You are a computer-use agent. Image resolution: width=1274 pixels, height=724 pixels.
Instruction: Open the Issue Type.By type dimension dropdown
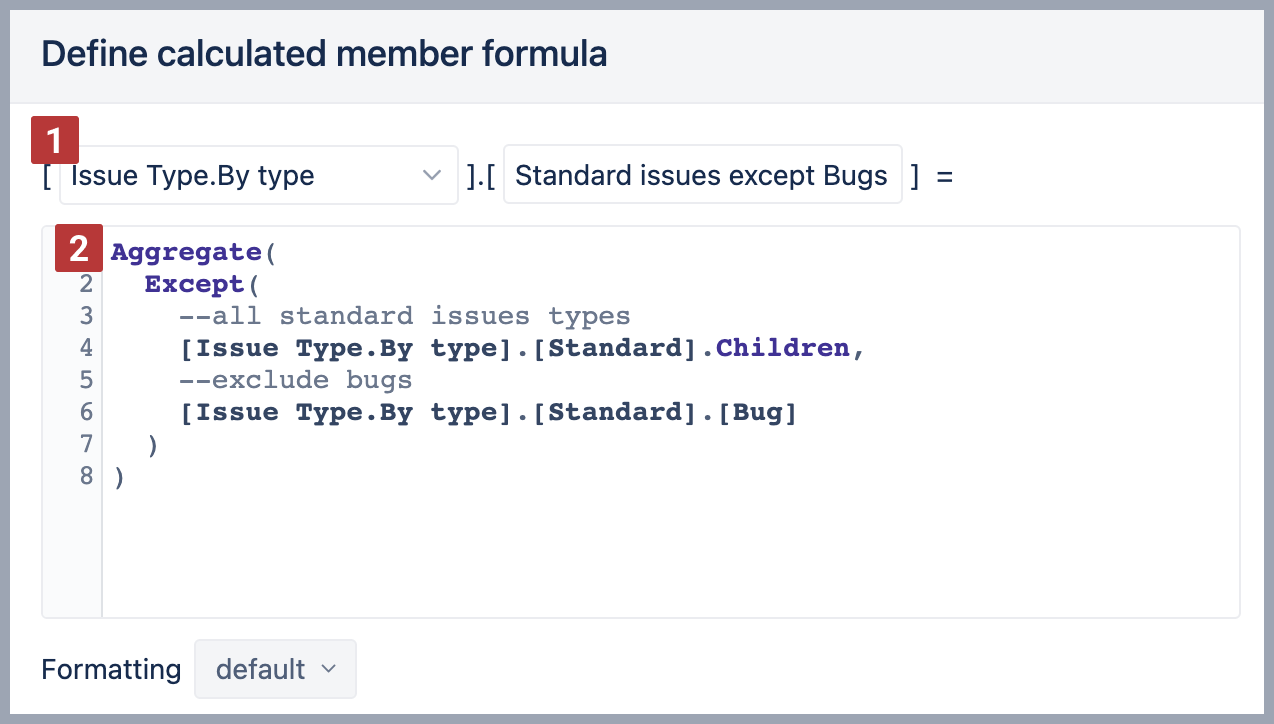(x=258, y=176)
